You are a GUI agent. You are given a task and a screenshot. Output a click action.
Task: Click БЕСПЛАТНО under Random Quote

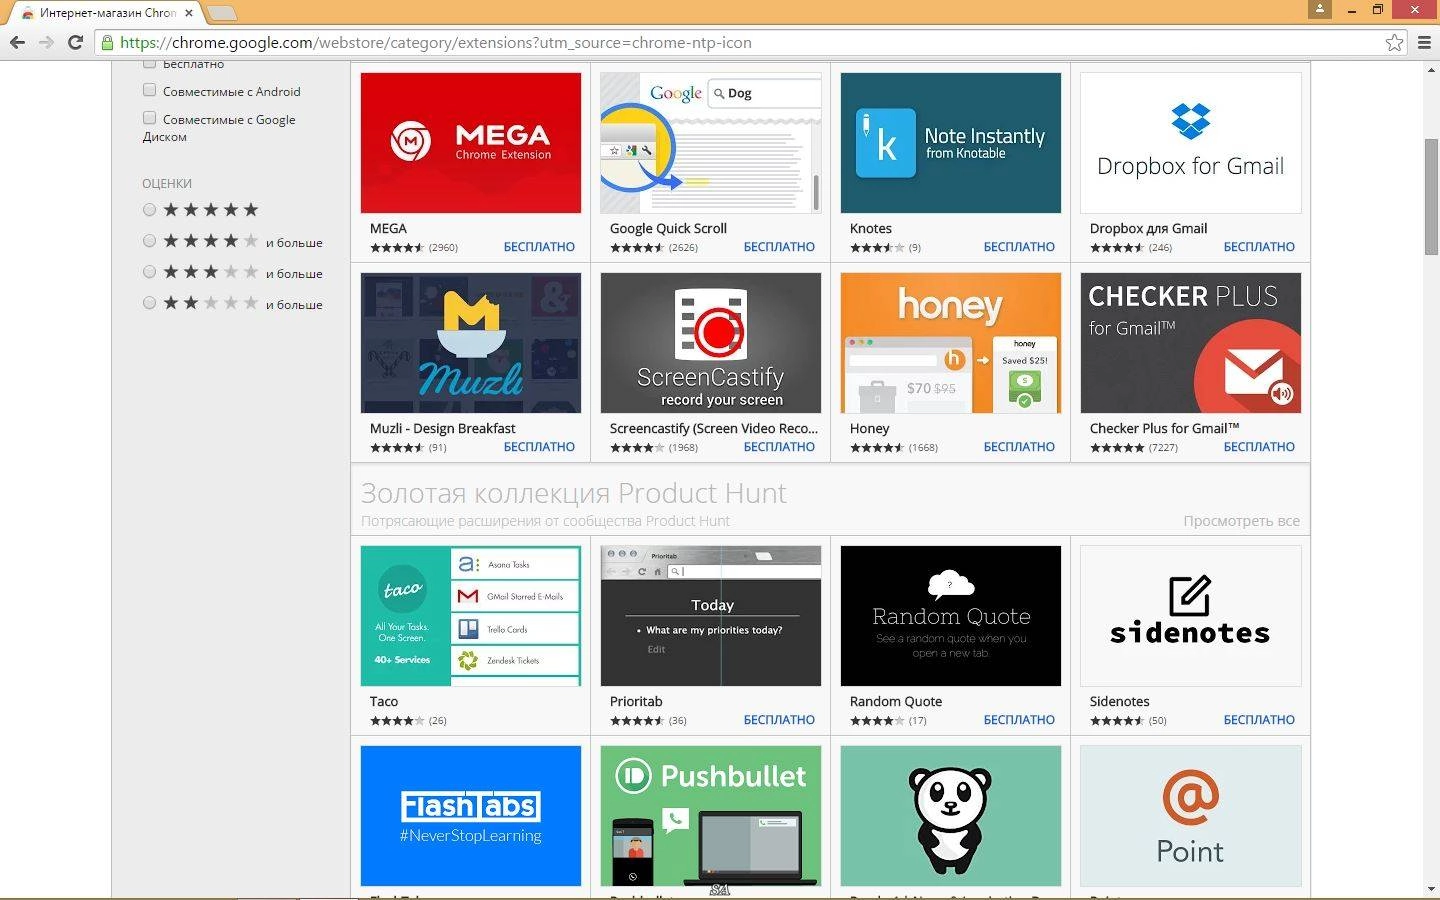click(1019, 720)
